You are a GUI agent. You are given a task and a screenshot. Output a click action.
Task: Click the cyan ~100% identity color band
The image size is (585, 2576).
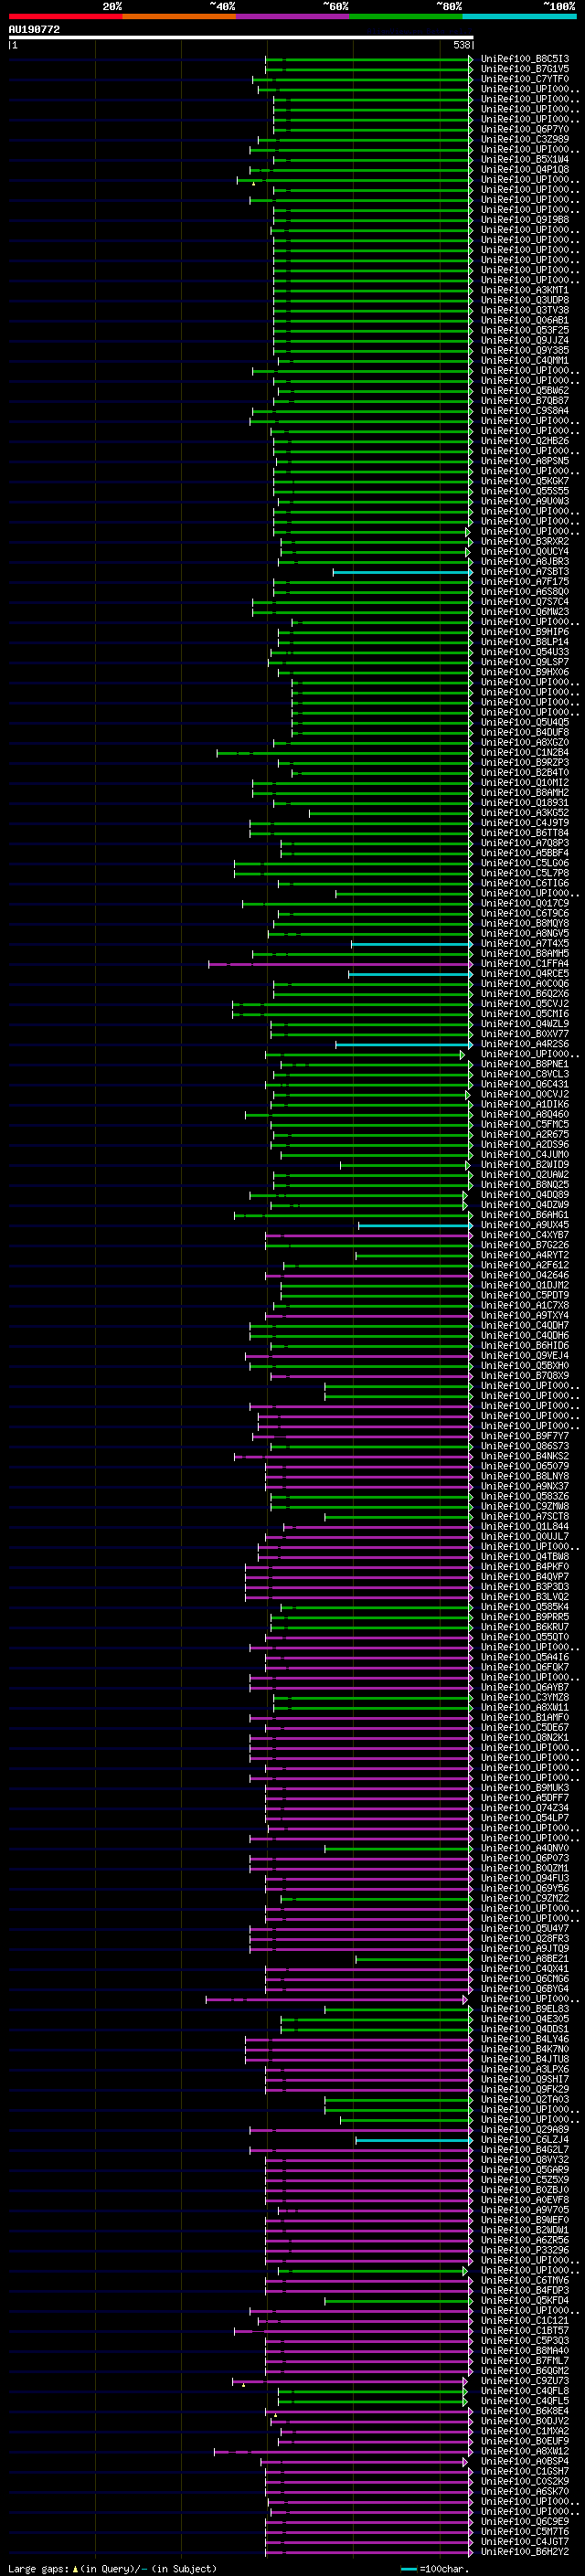pyautogui.click(x=519, y=16)
